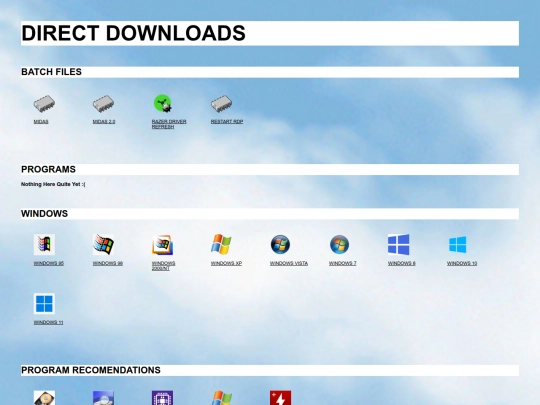Open the RESTART RDP link
The height and width of the screenshot is (405, 540).
(227, 122)
